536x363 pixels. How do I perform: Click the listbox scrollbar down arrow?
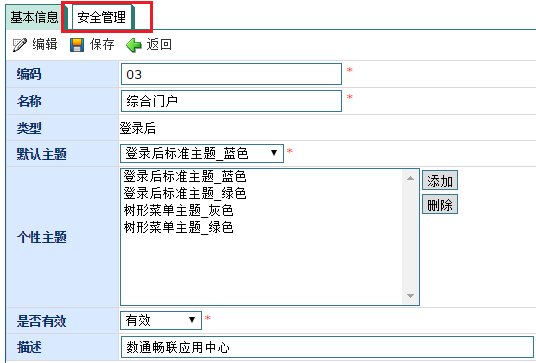pyautogui.click(x=411, y=296)
